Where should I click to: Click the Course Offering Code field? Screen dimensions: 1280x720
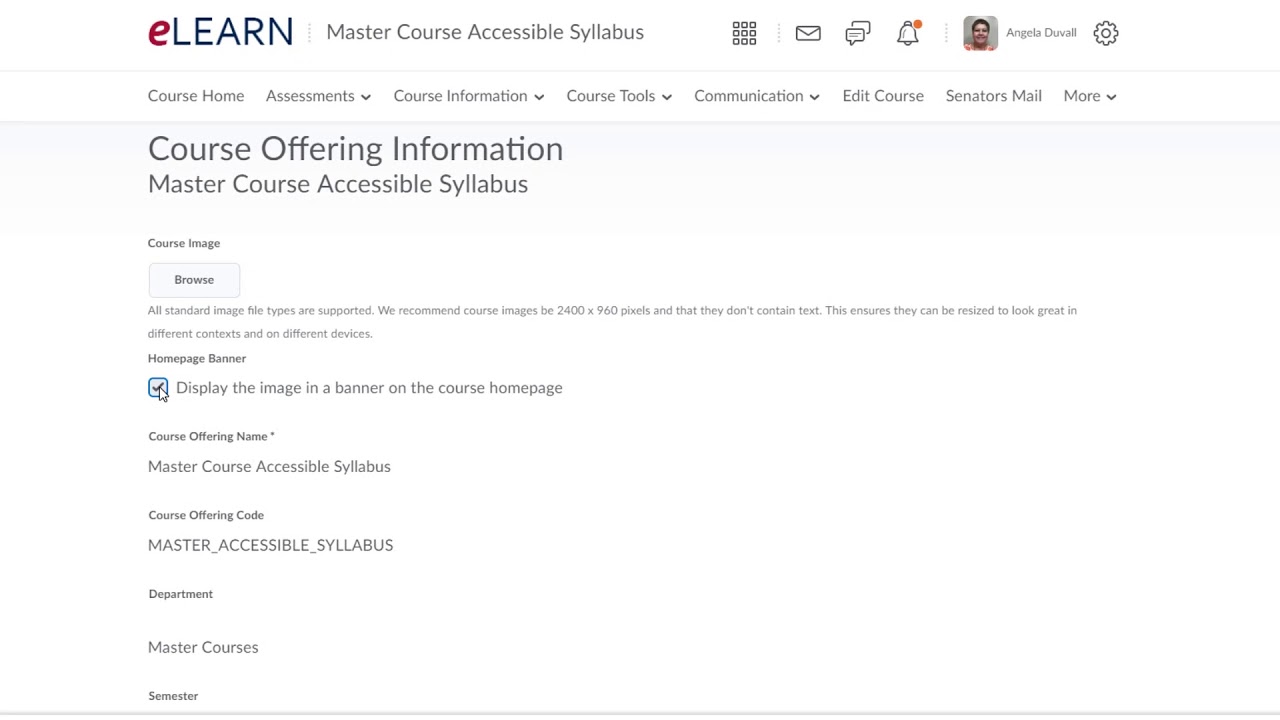tap(270, 545)
